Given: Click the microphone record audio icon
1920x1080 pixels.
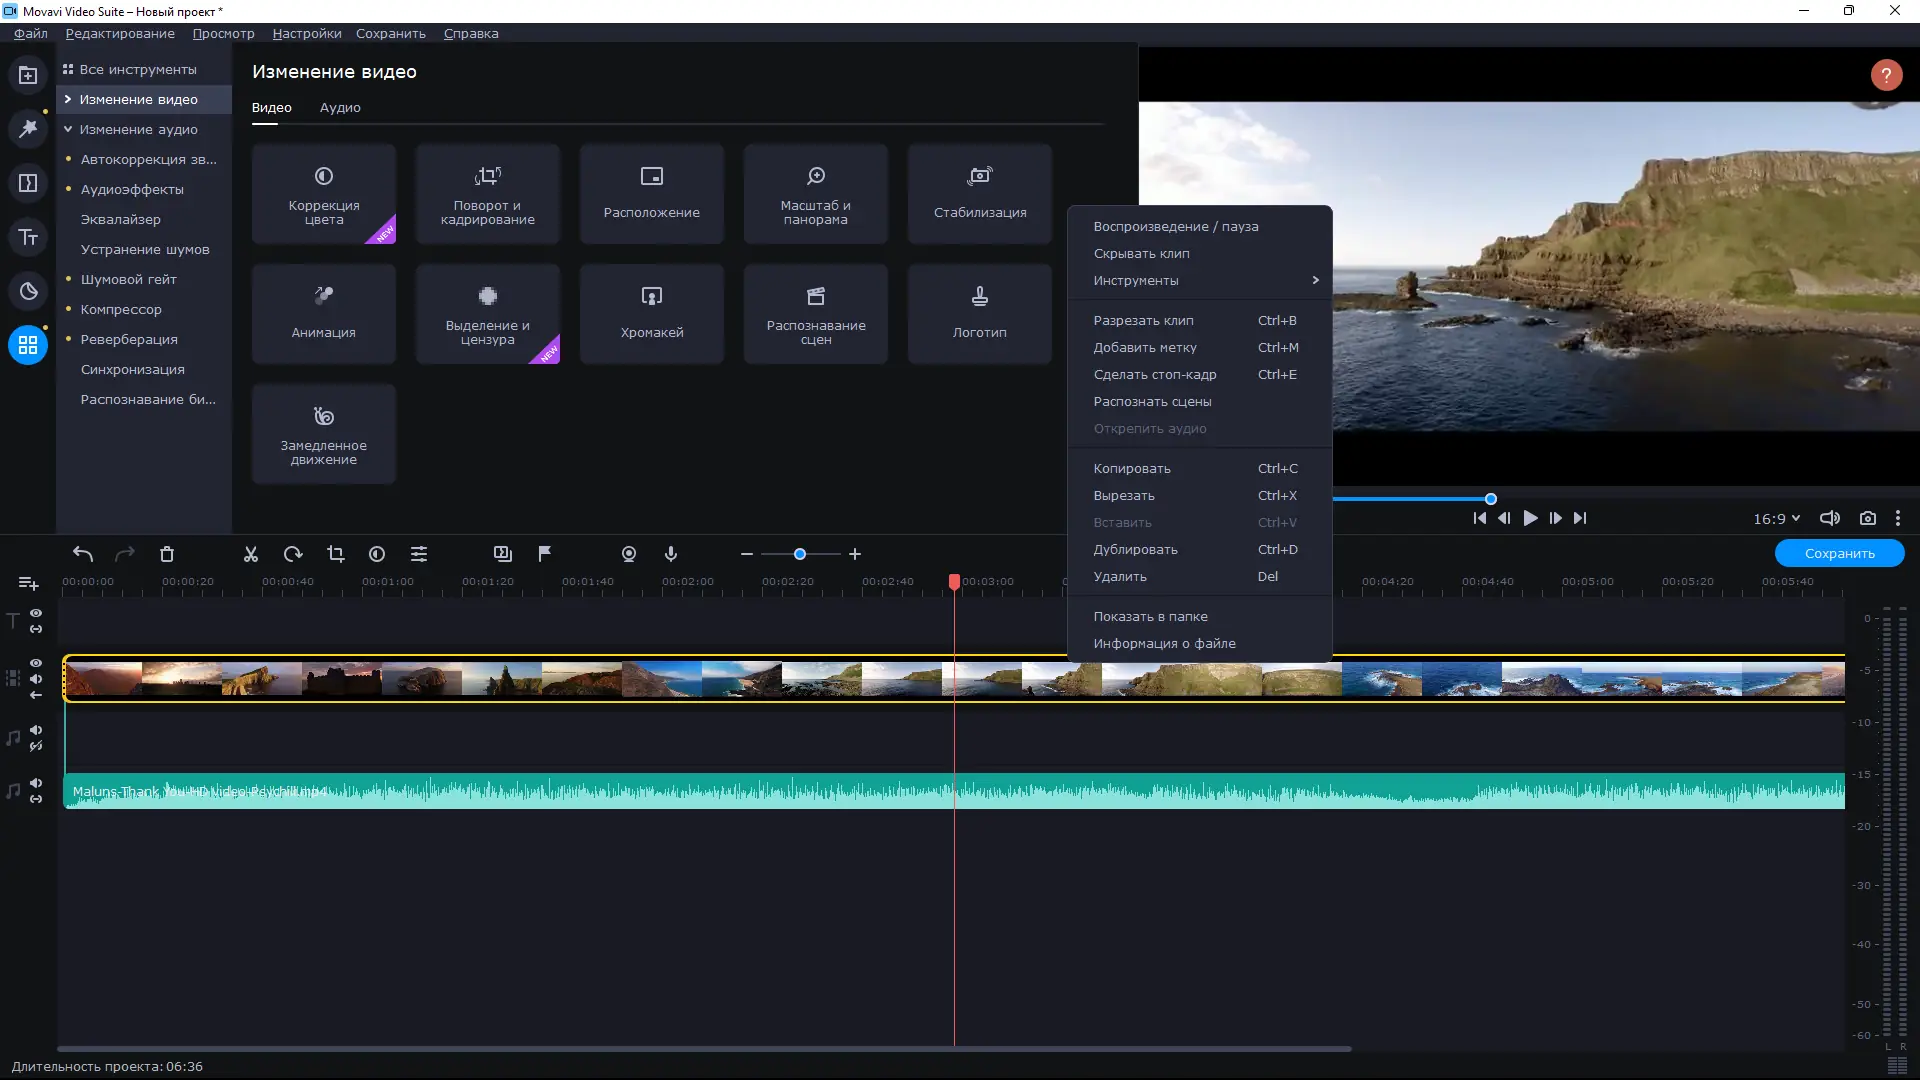Looking at the screenshot, I should pyautogui.click(x=671, y=554).
